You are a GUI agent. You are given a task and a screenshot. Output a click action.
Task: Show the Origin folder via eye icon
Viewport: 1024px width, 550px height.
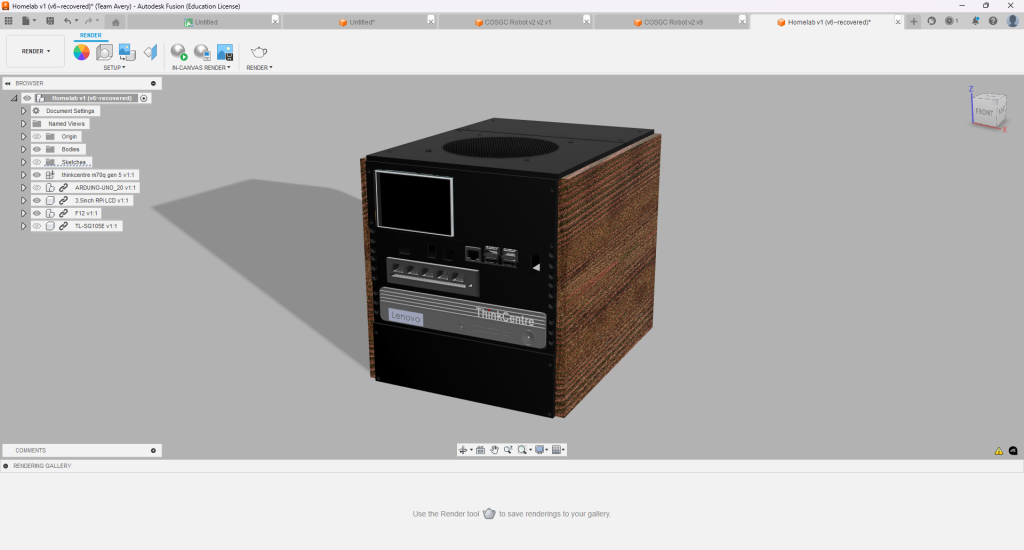(37, 137)
